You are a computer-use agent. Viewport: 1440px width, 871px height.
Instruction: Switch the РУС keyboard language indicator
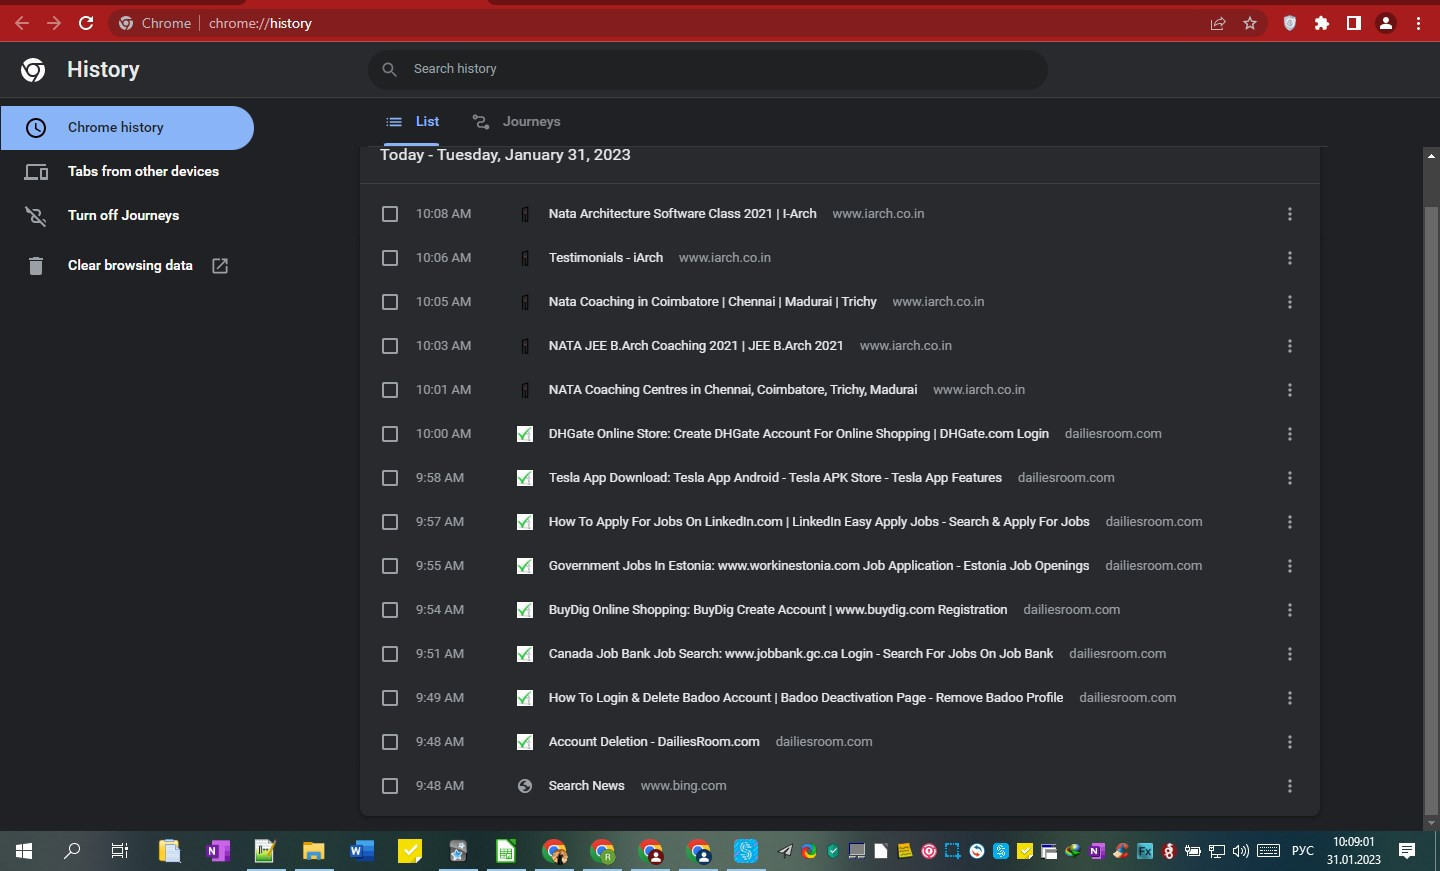point(1303,851)
